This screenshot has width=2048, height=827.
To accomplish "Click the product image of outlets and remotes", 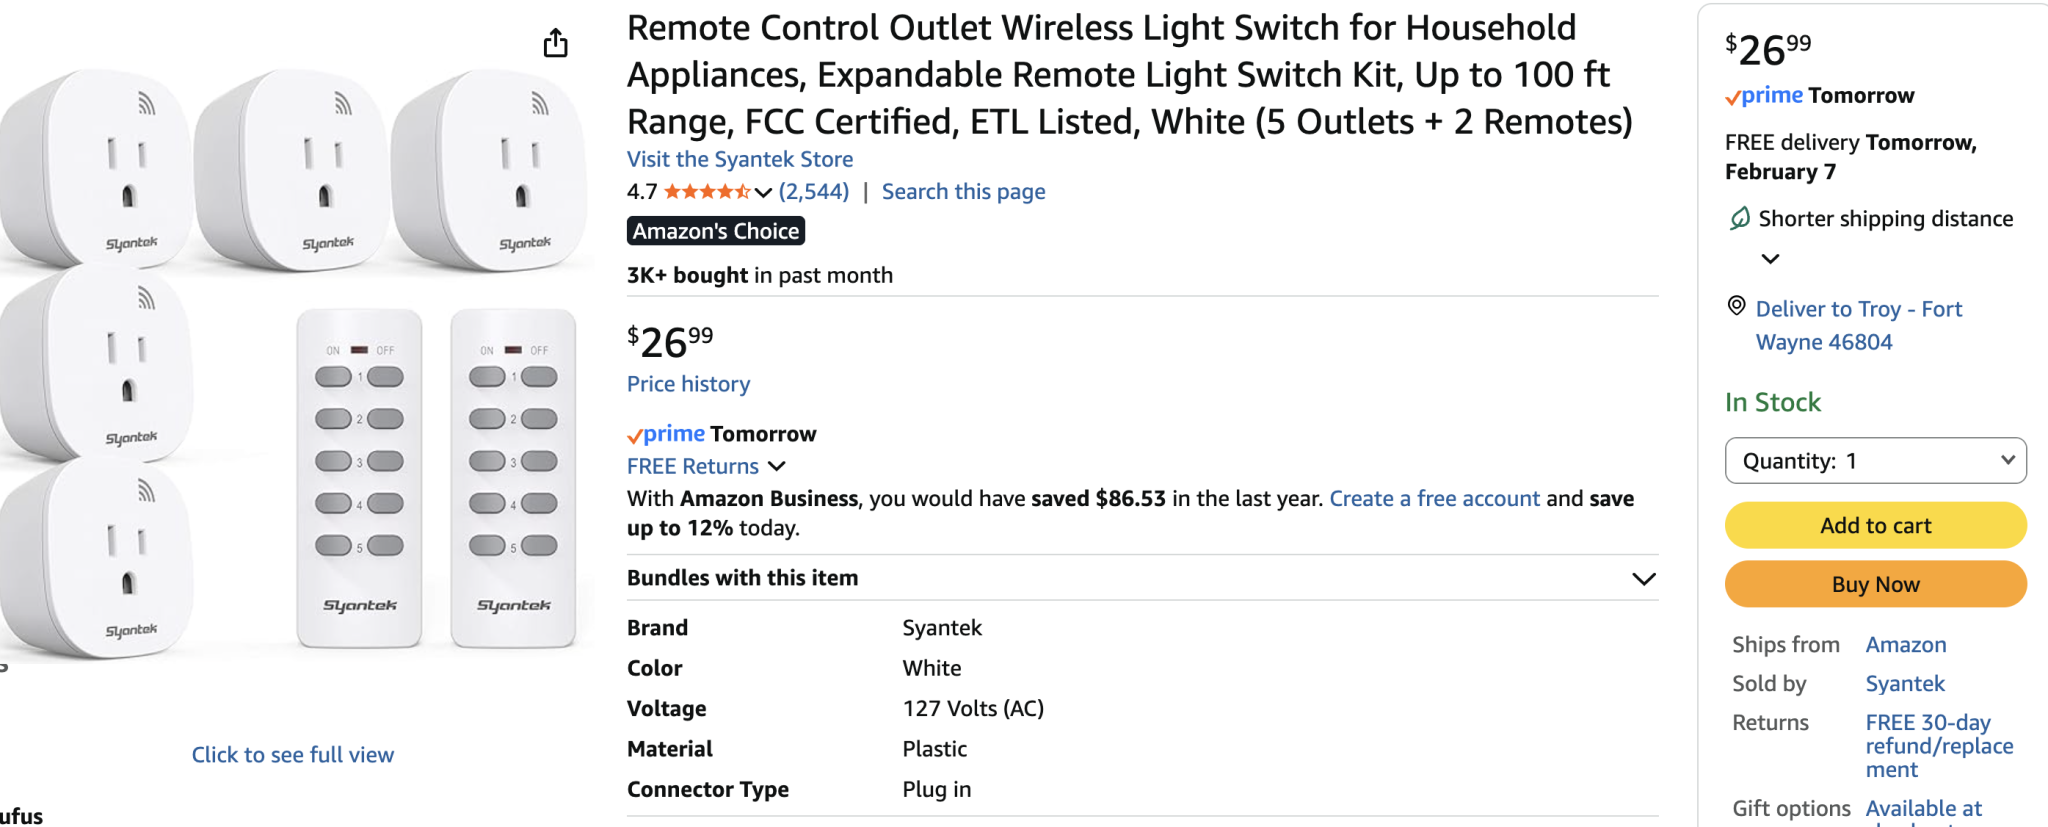I will [x=293, y=362].
